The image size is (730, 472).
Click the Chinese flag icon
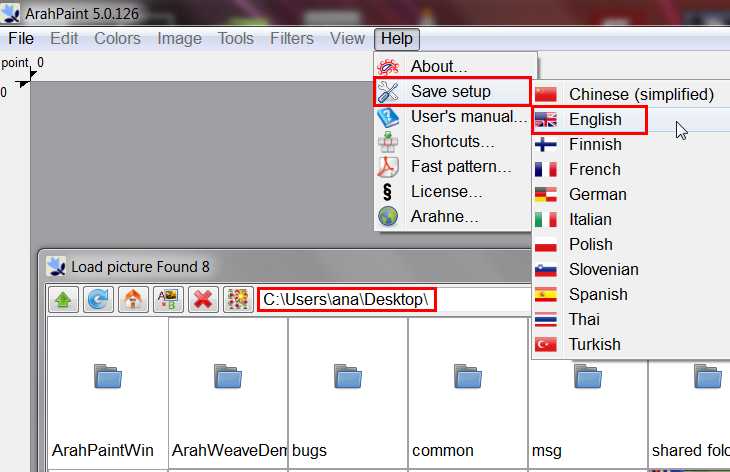pyautogui.click(x=546, y=94)
